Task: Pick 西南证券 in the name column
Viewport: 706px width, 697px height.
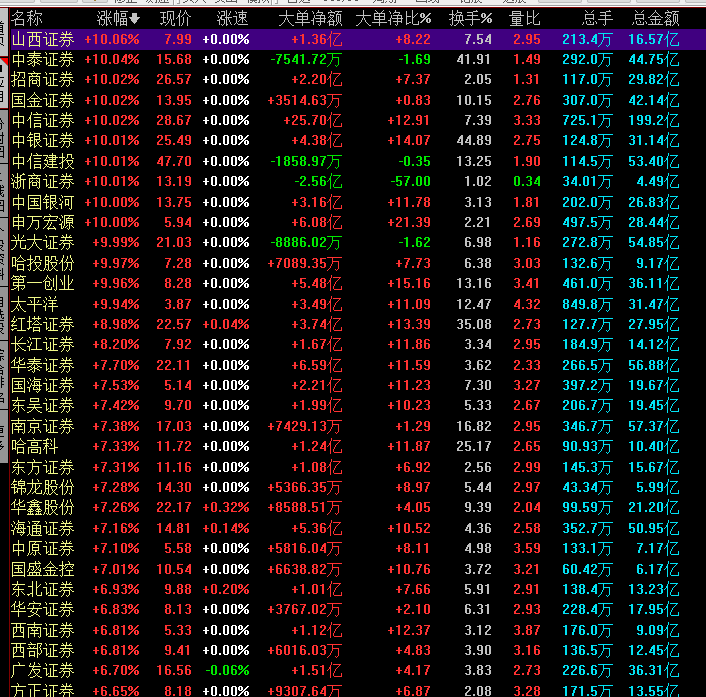Action: [x=43, y=630]
